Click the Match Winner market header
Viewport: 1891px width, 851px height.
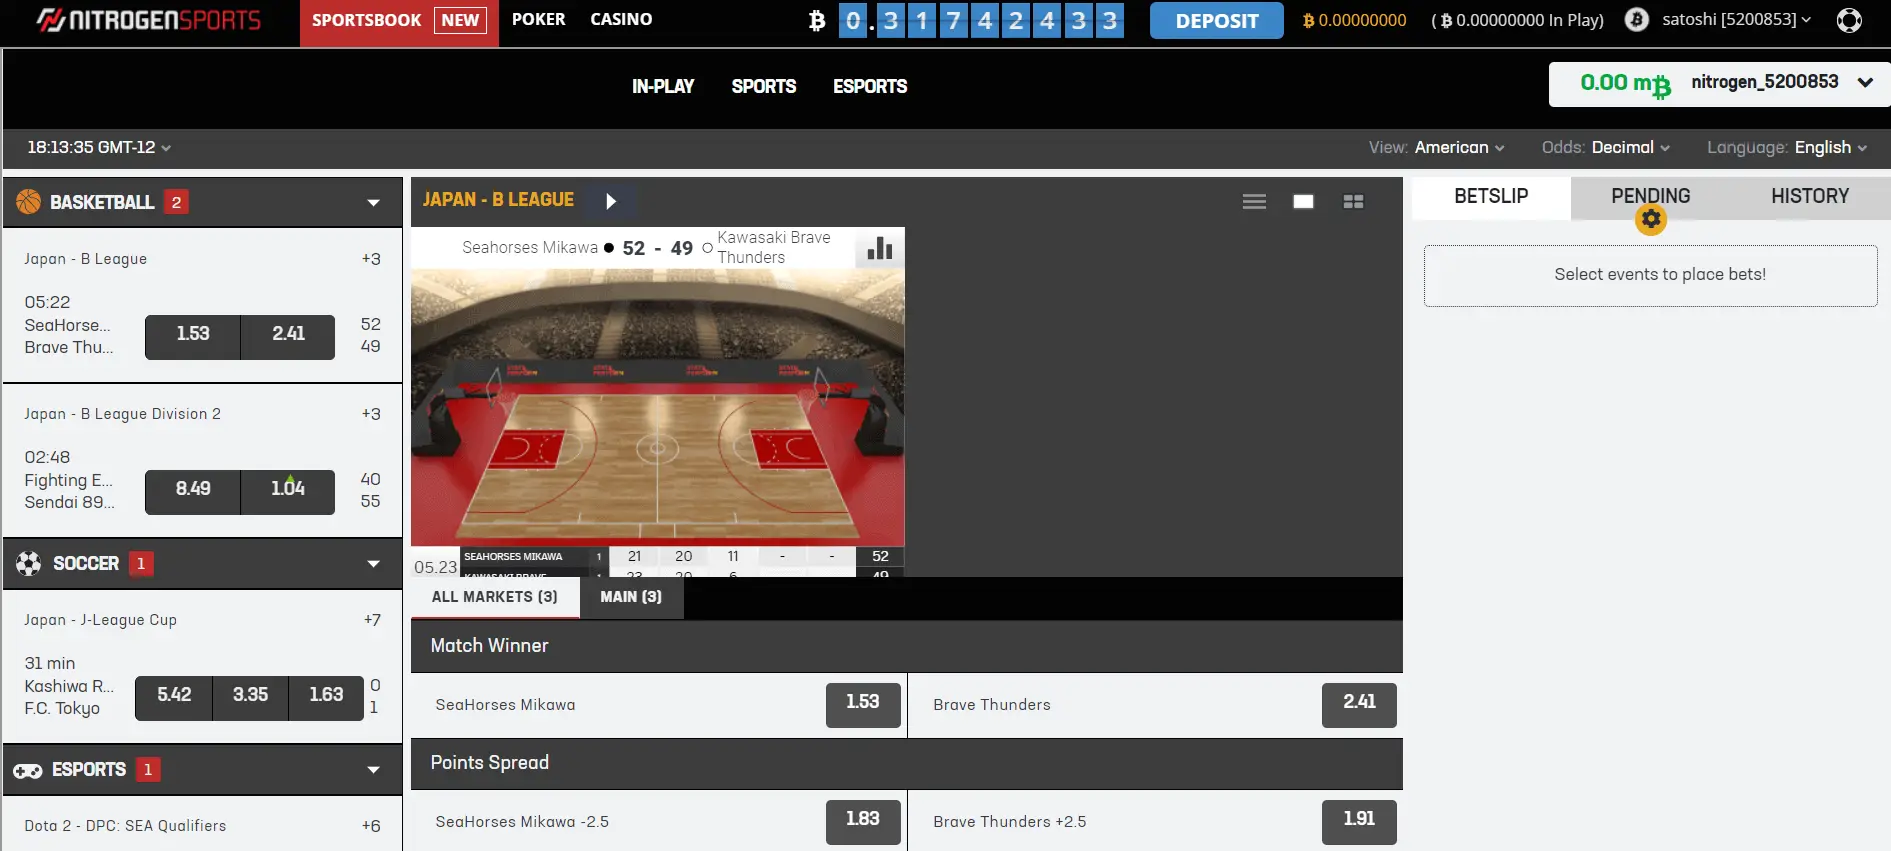[x=906, y=646]
